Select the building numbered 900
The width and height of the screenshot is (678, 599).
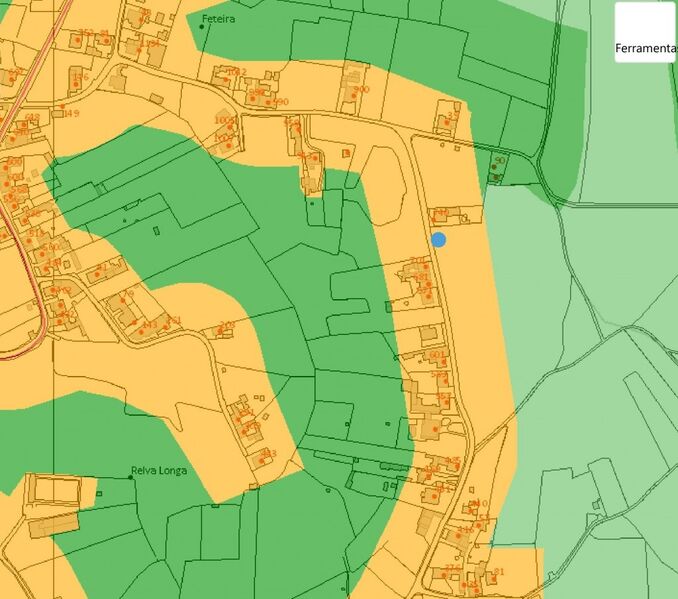tap(353, 91)
